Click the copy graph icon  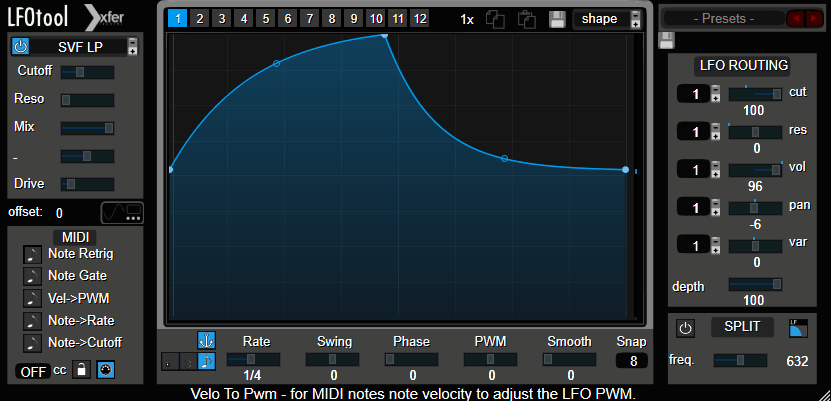(495, 20)
